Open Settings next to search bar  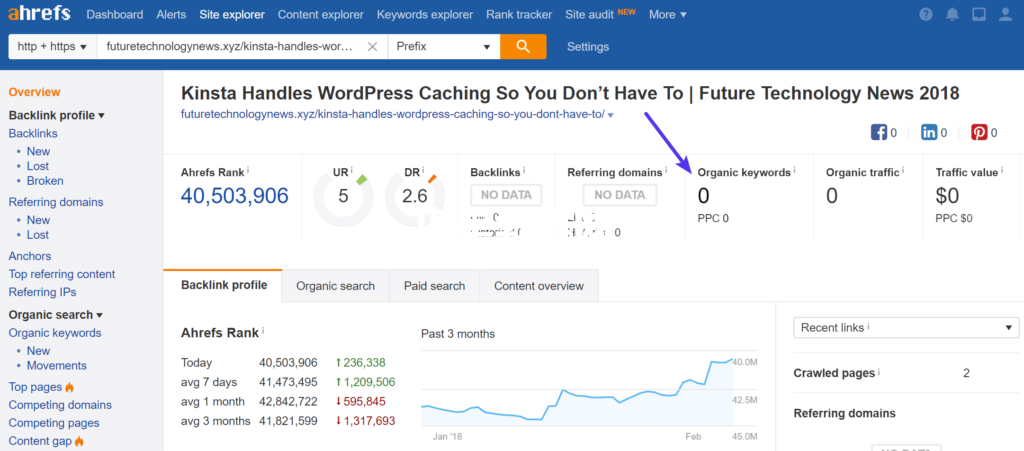[588, 47]
